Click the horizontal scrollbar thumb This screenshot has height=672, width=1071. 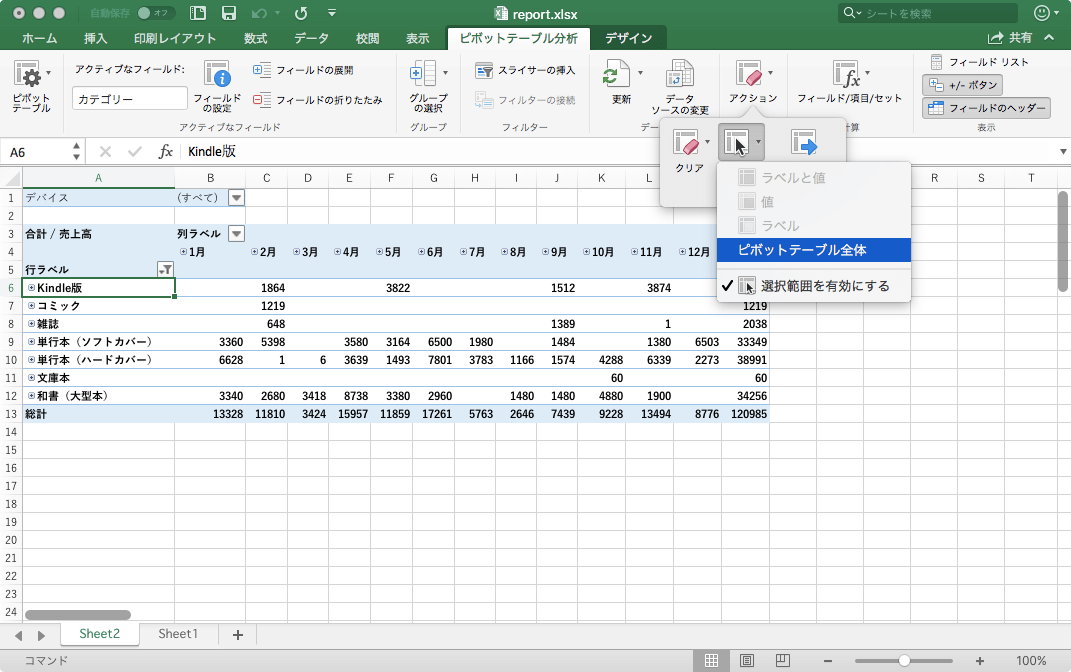click(x=78, y=615)
